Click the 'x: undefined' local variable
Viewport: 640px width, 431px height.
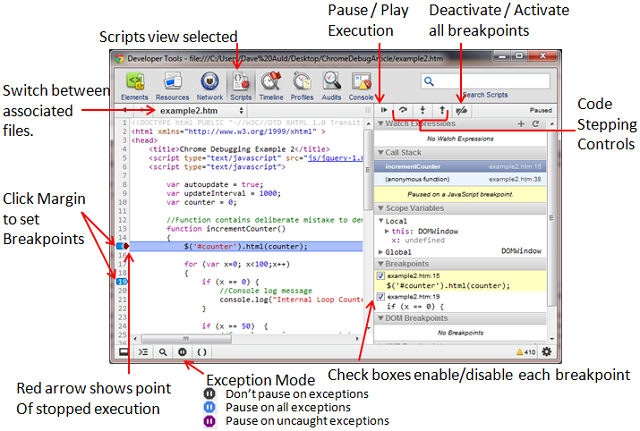tap(418, 240)
